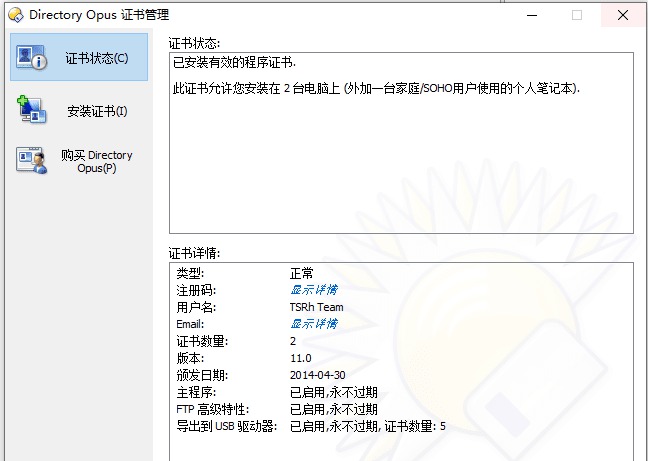Click the Directory Opus 证书管理 window title
The height and width of the screenshot is (461, 648).
pos(99,15)
